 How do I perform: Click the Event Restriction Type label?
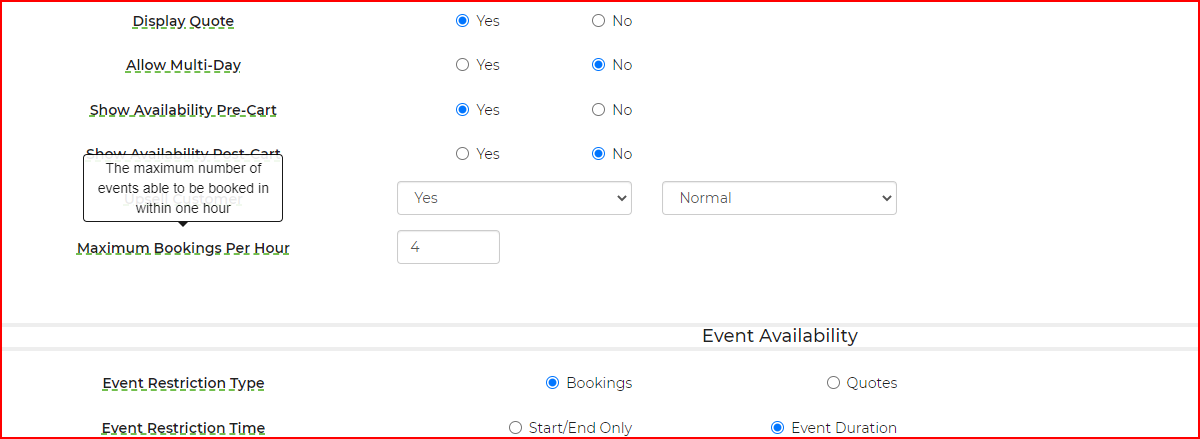tap(183, 383)
